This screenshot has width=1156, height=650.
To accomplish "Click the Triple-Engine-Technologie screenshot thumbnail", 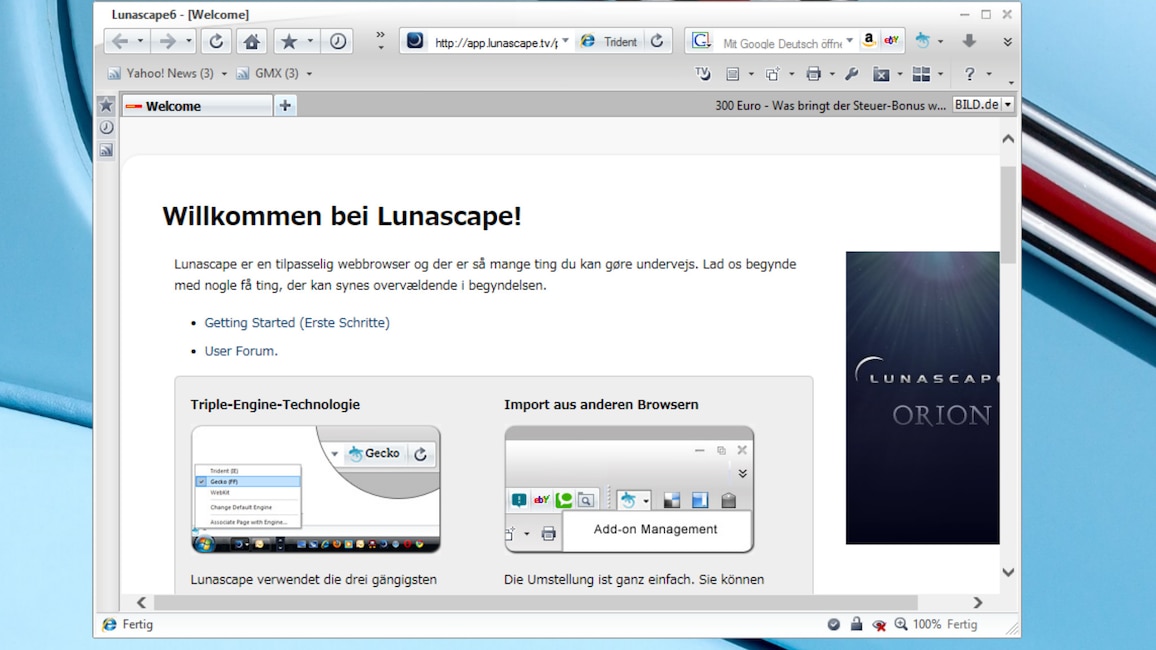I will pos(316,489).
